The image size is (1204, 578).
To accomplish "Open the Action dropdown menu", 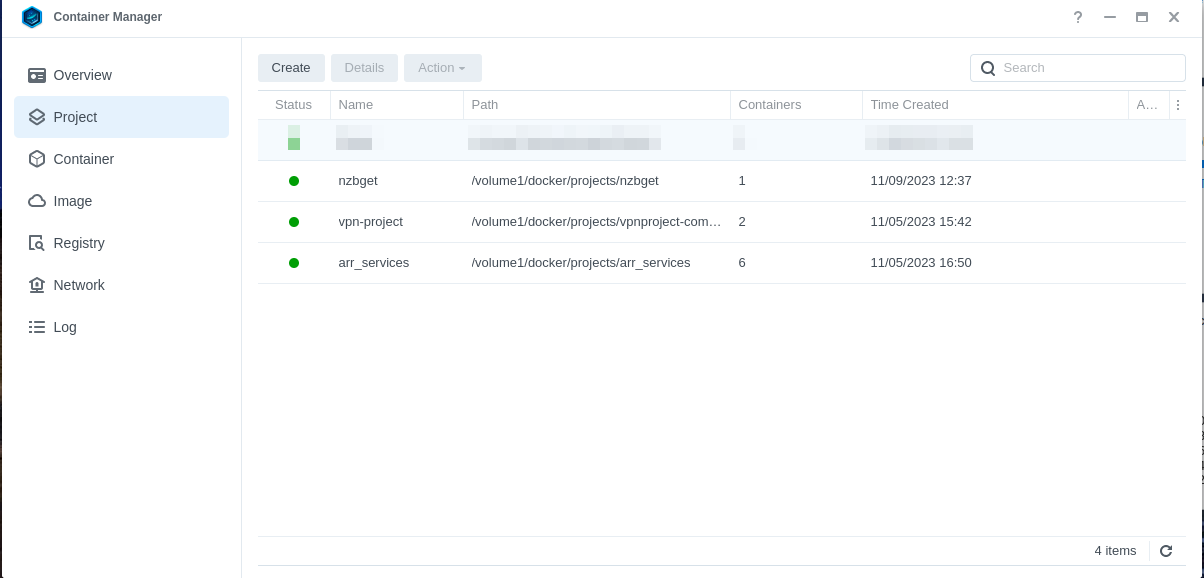I will [442, 68].
